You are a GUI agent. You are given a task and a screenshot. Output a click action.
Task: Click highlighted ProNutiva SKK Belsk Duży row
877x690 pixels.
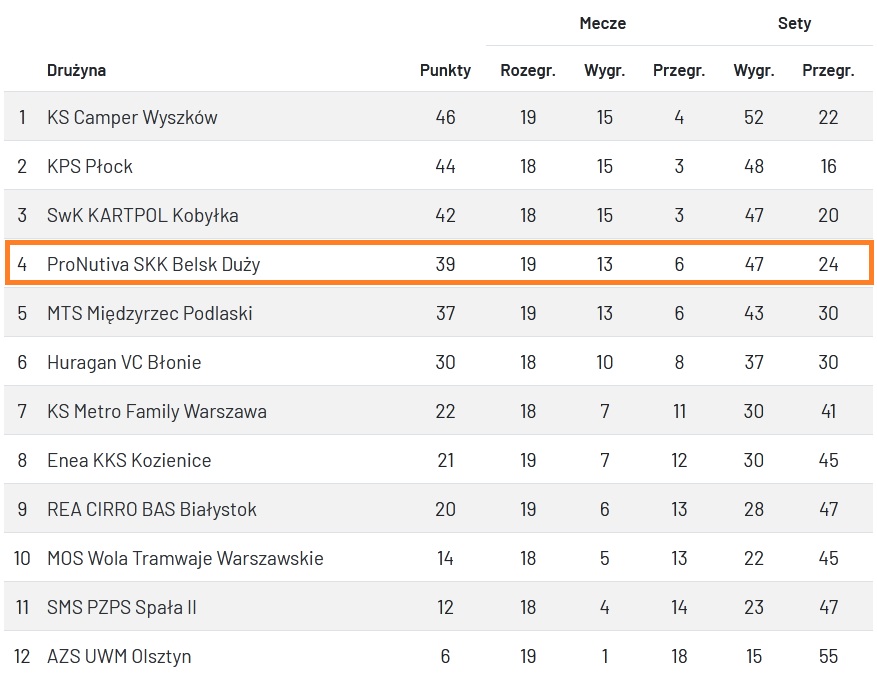tap(153, 264)
